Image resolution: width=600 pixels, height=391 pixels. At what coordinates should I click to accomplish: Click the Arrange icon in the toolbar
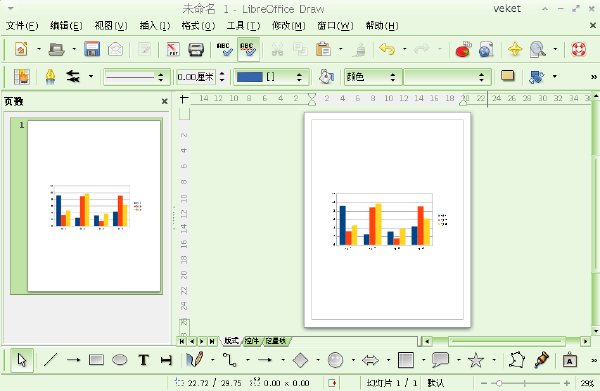coord(536,77)
